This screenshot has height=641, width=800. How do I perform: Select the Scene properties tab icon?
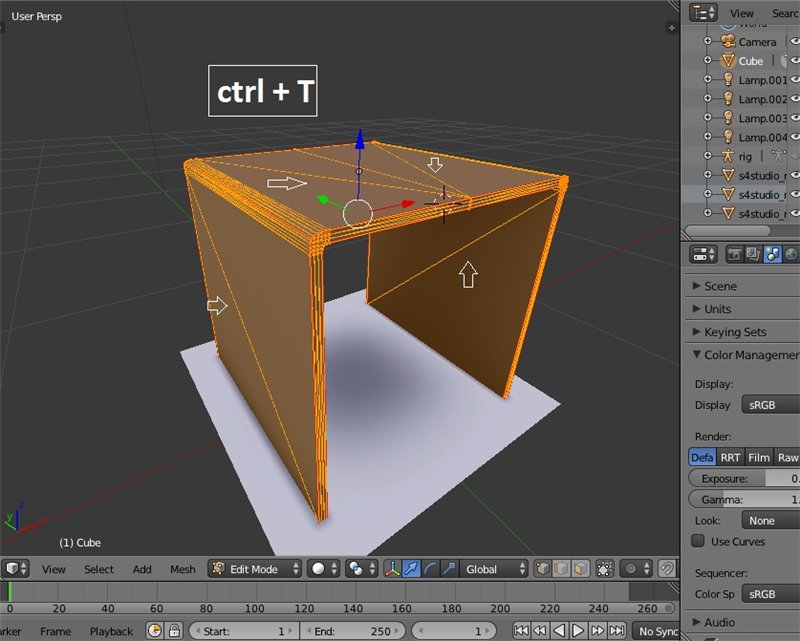[x=772, y=255]
